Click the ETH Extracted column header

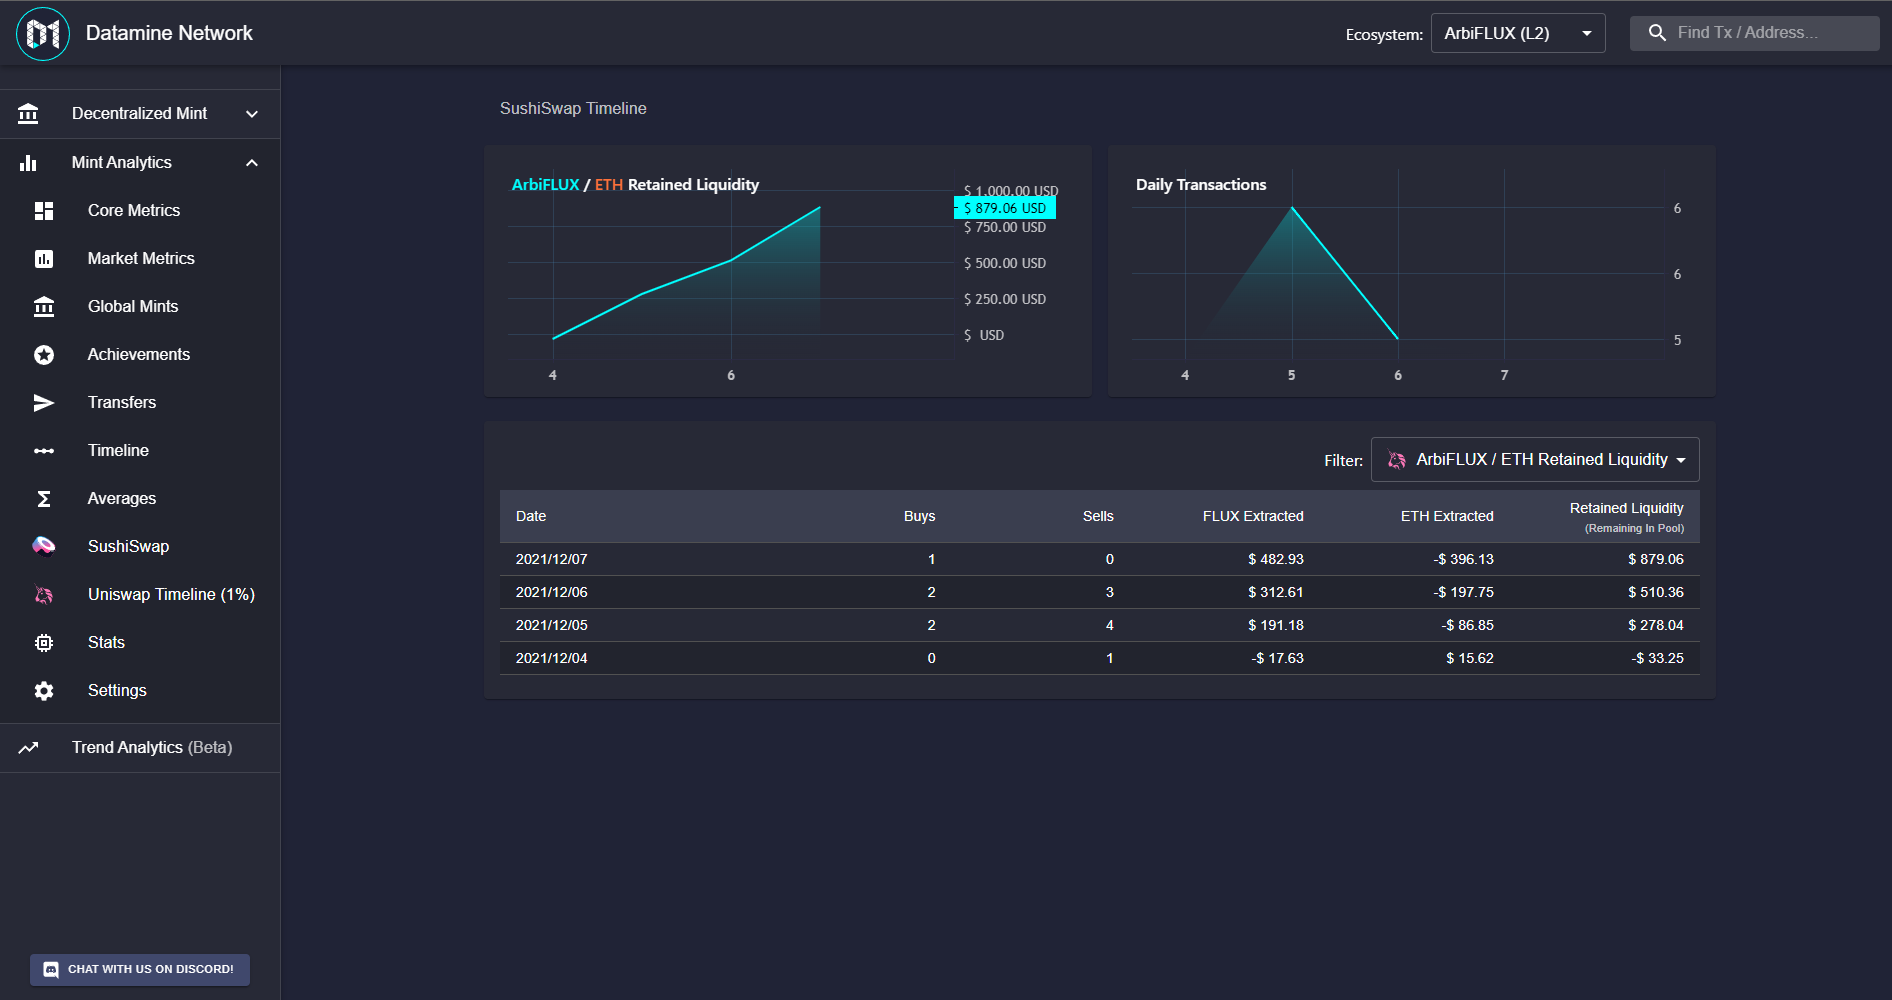(1447, 517)
